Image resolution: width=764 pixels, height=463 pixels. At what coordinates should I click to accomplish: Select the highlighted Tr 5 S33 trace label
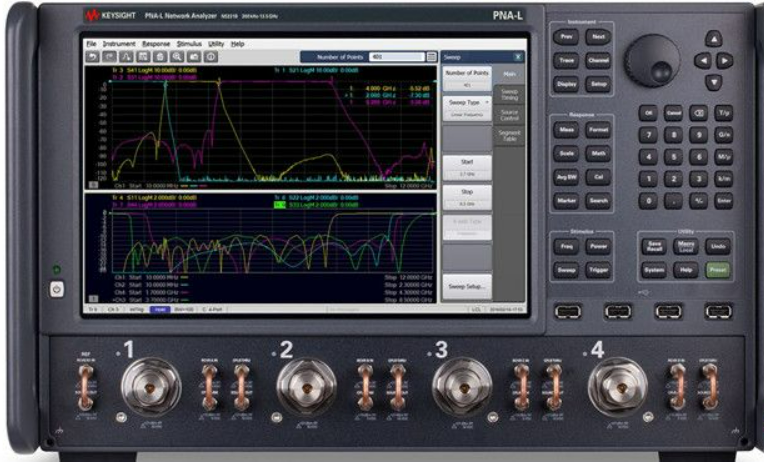[x=280, y=205]
